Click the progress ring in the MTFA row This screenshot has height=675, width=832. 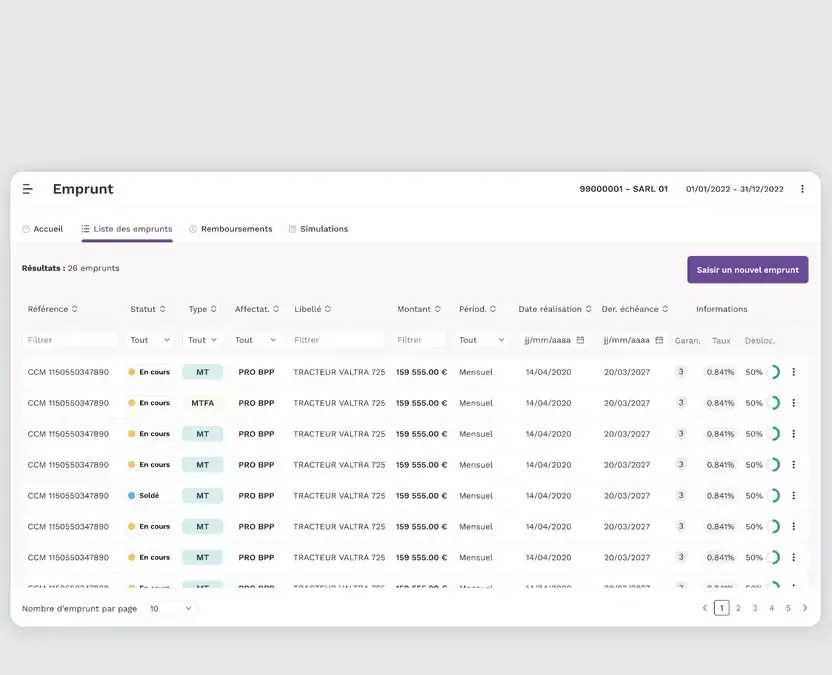coord(774,403)
